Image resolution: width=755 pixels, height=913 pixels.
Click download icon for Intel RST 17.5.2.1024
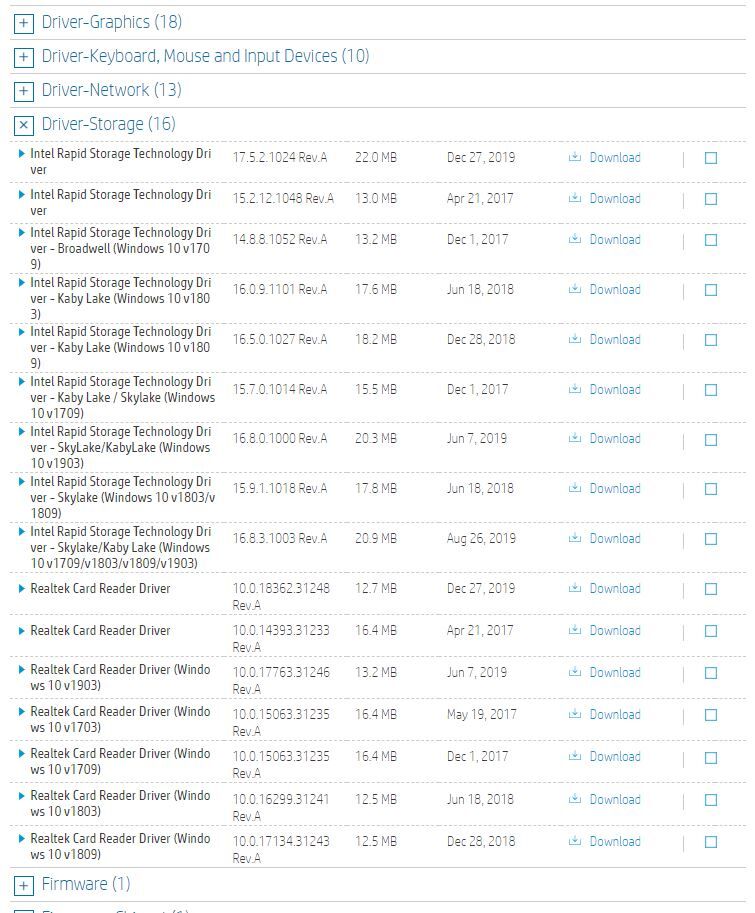pyautogui.click(x=575, y=157)
